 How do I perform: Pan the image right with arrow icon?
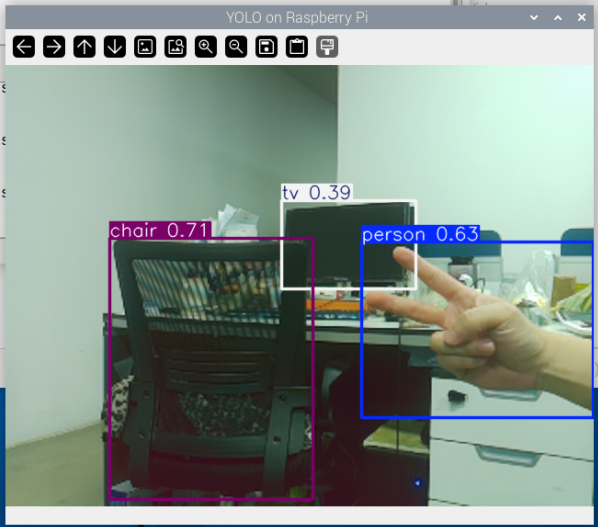[54, 47]
